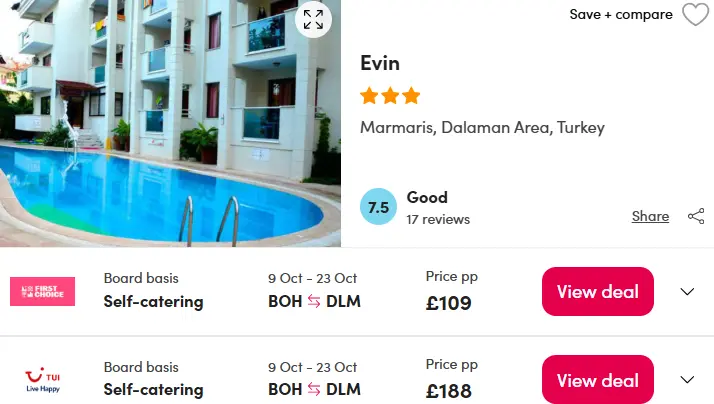Click the swap arrows in TUI flight

[x=314, y=389]
